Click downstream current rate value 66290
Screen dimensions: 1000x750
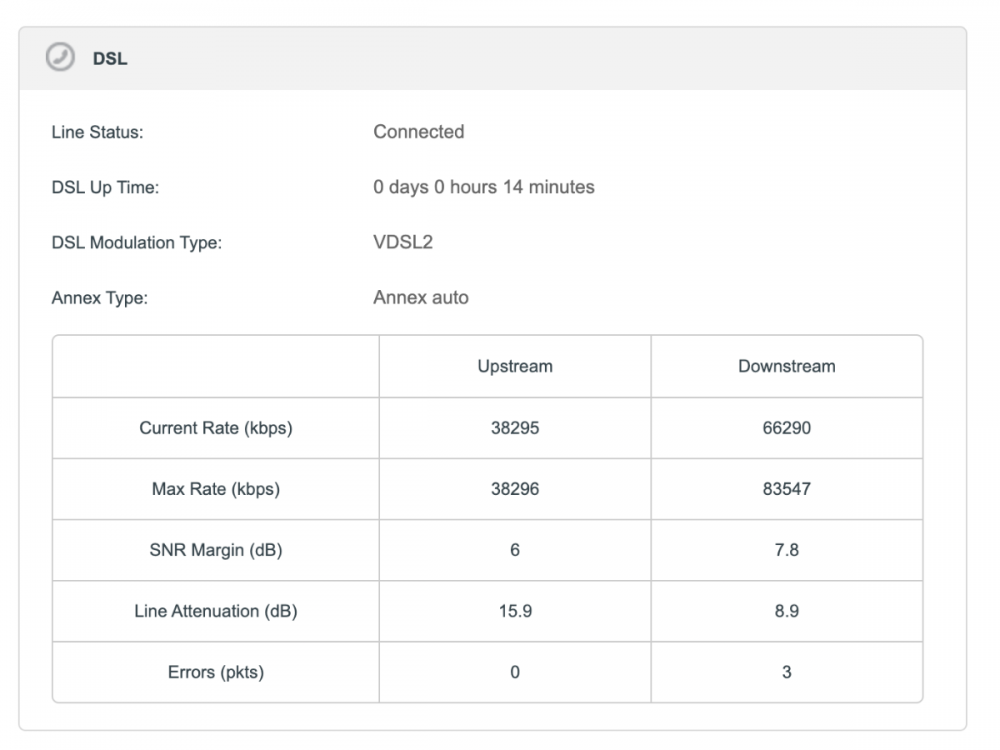pyautogui.click(x=786, y=428)
